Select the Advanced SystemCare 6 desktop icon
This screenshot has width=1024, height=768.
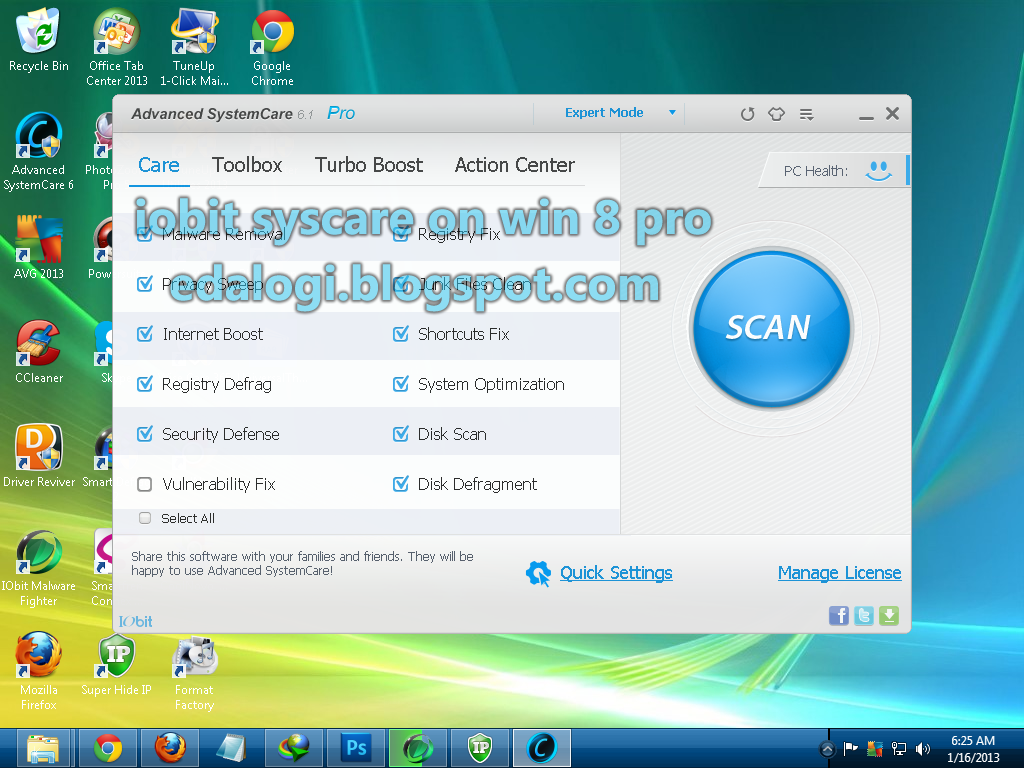click(39, 152)
